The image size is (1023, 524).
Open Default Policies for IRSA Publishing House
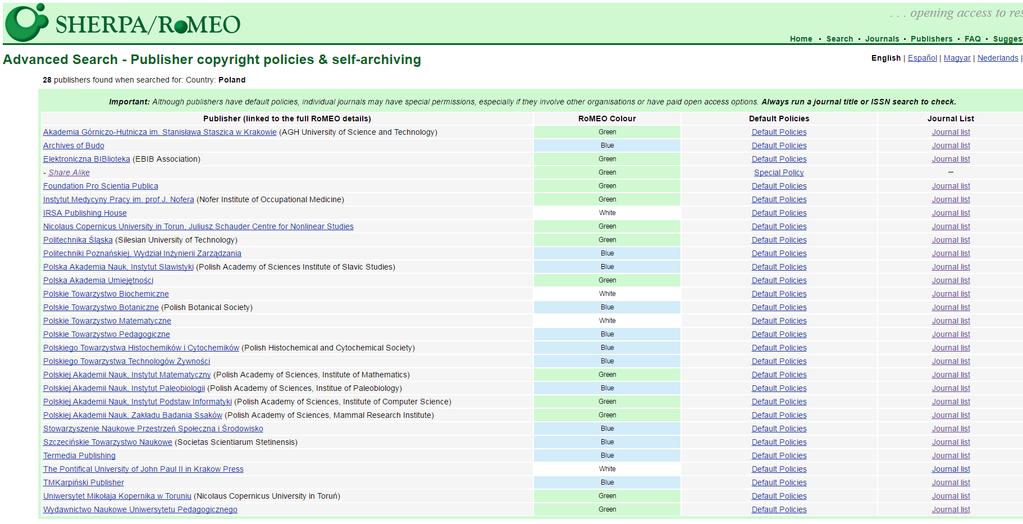click(x=779, y=213)
